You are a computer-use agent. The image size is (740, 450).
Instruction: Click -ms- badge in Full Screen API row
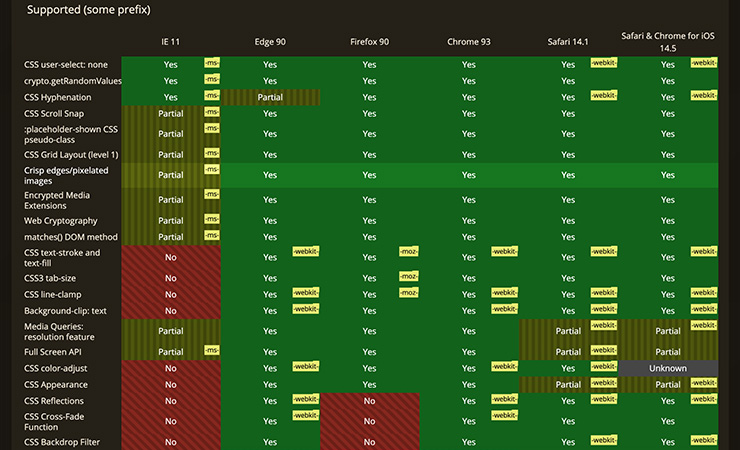click(212, 350)
